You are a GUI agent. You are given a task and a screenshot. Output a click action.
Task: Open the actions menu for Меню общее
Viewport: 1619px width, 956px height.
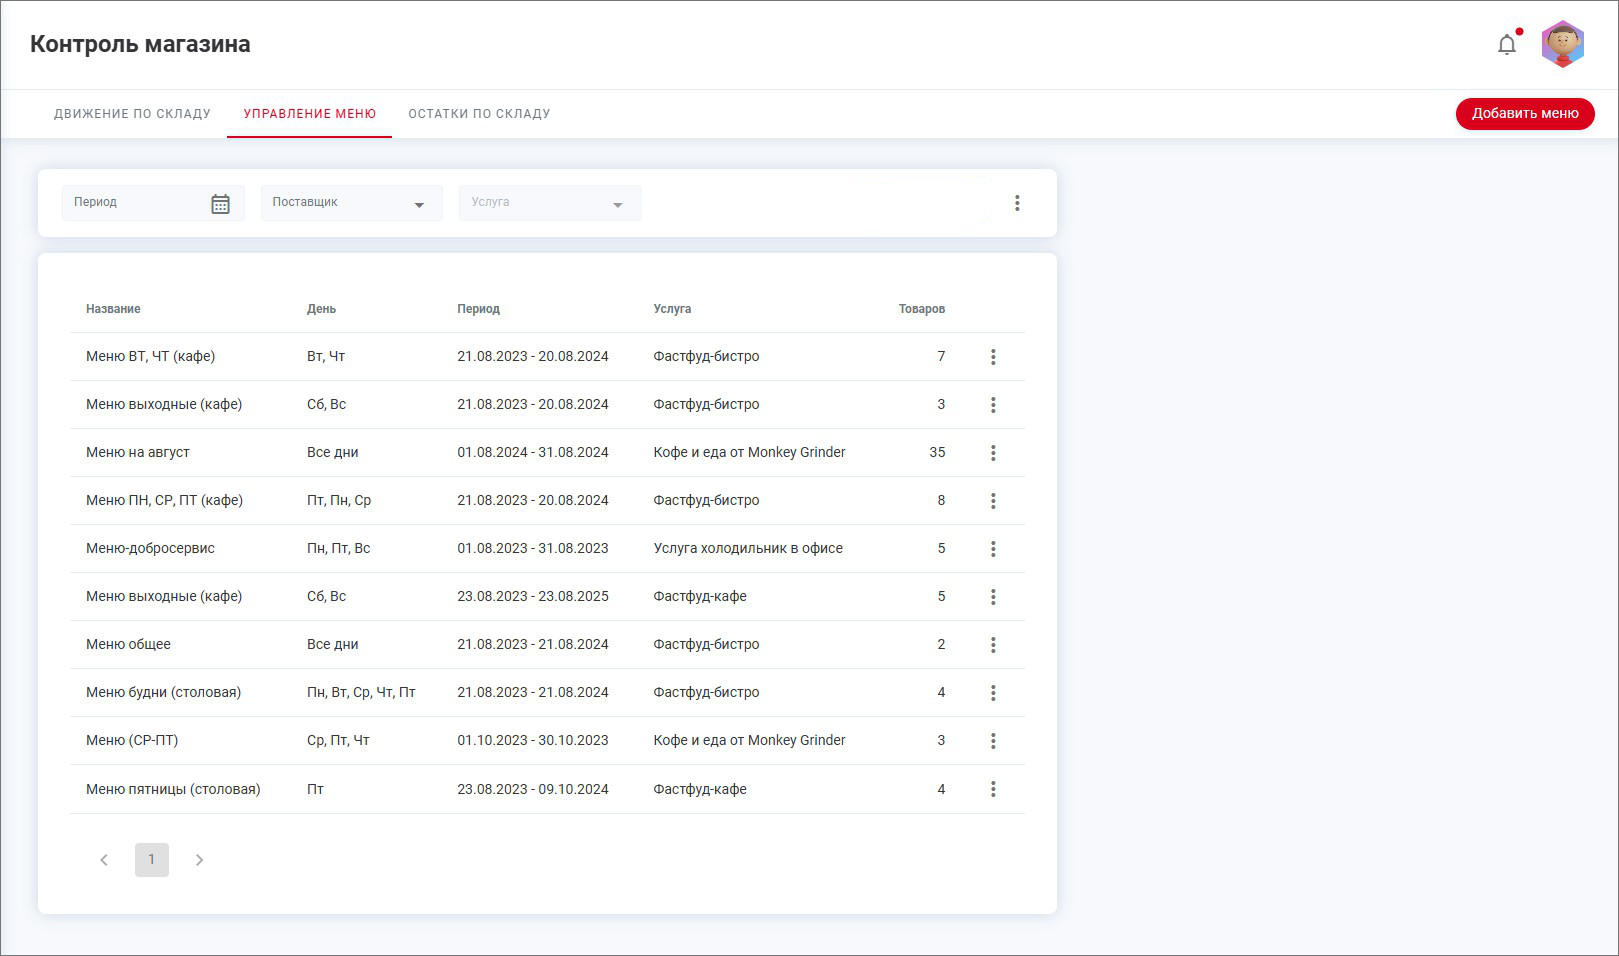point(993,645)
